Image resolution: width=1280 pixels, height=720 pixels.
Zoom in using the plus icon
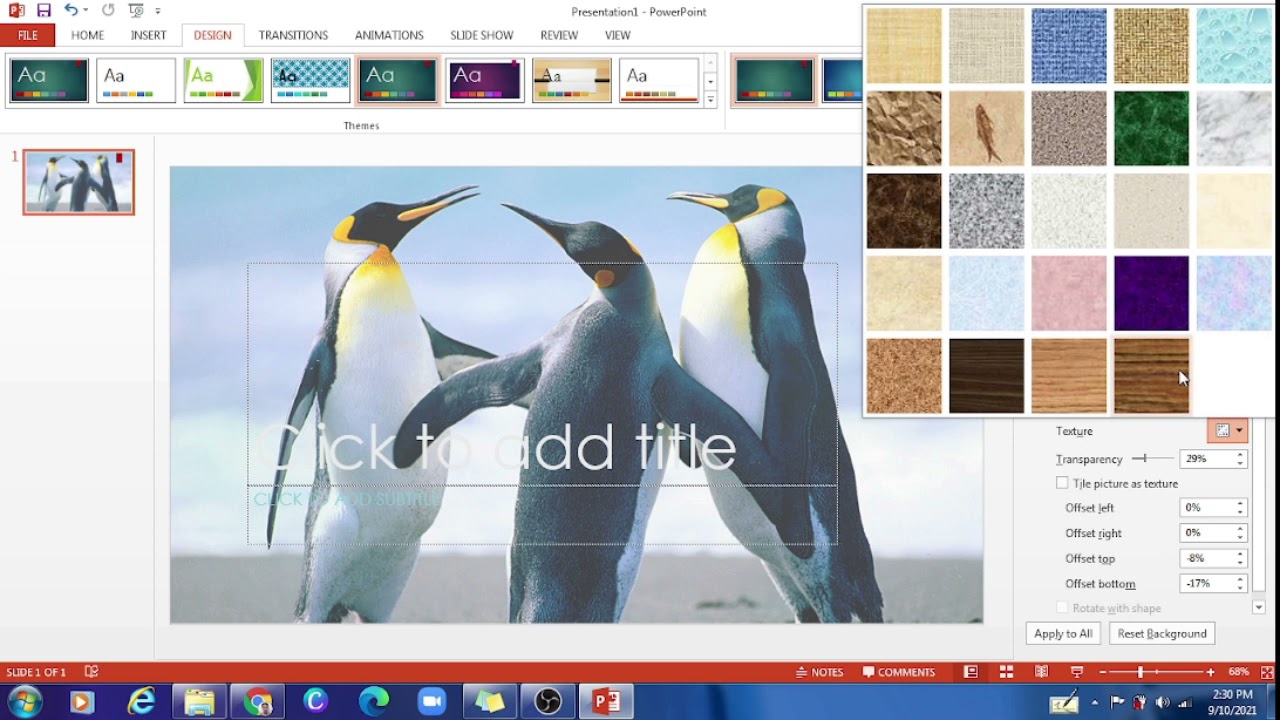(1210, 672)
